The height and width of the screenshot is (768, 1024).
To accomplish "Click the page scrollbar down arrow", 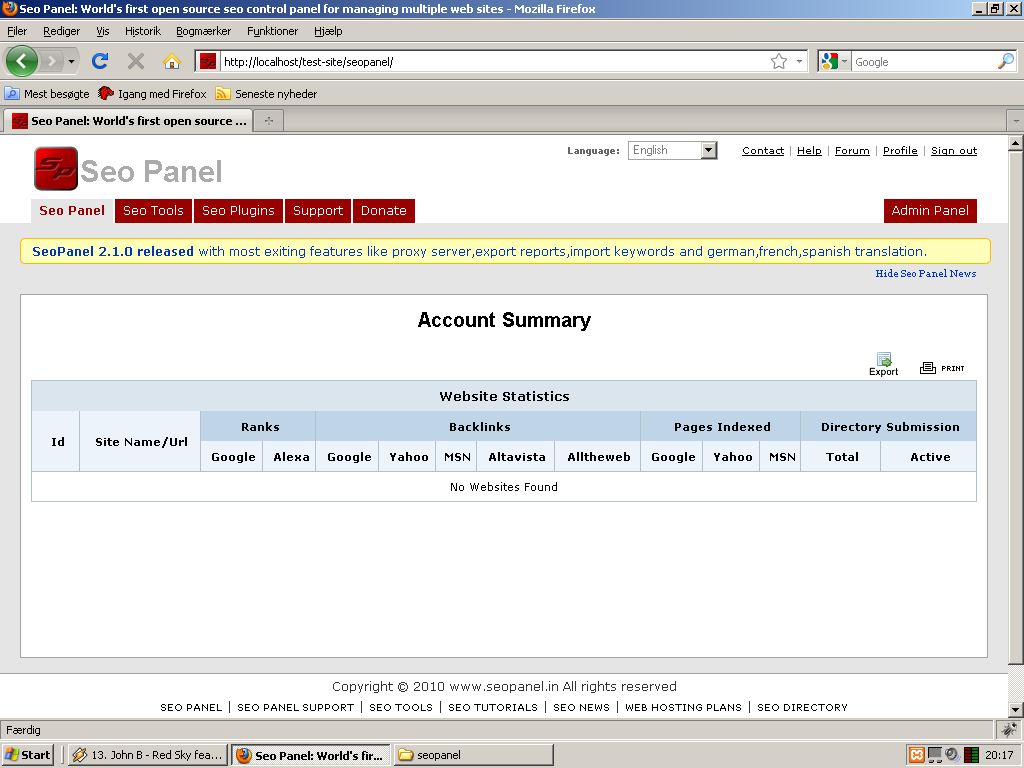I will point(1016,711).
